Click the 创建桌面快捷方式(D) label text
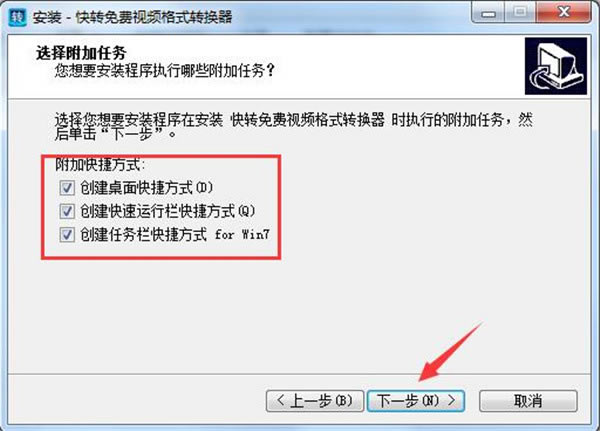600x431 pixels. [x=146, y=188]
